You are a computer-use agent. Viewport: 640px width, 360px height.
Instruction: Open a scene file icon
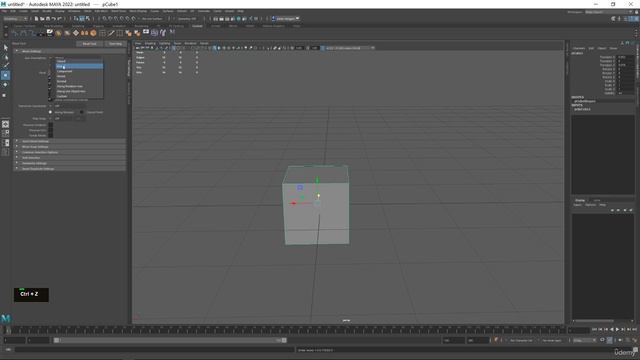point(42,18)
